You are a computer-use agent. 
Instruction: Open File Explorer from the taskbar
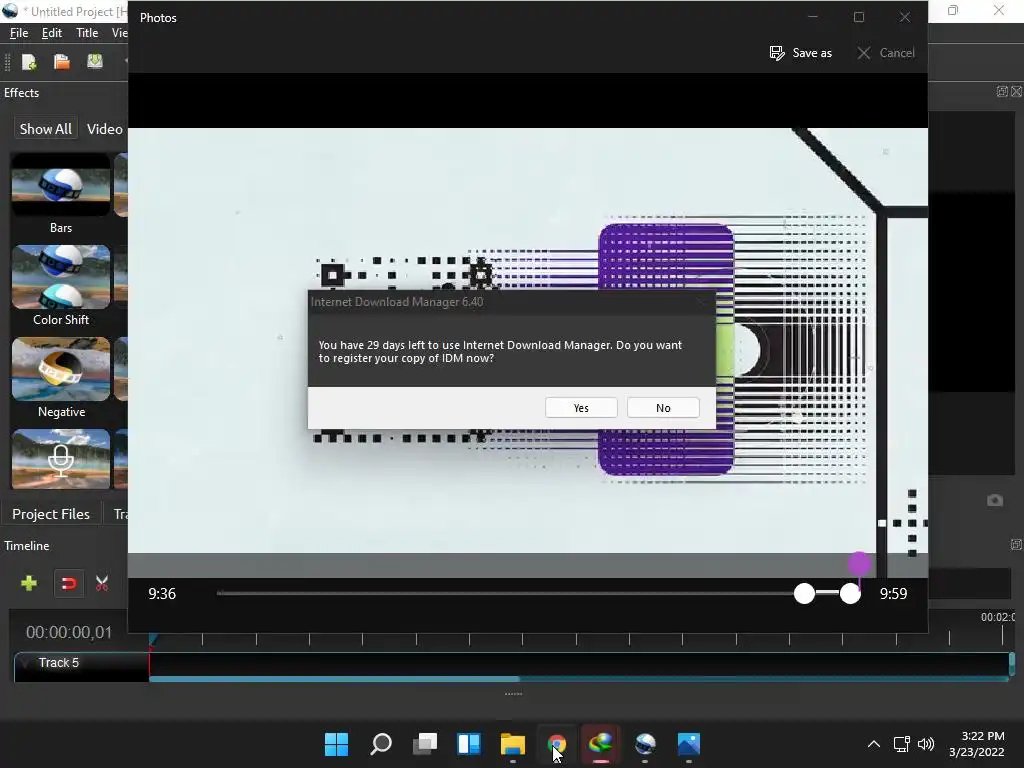coord(513,744)
